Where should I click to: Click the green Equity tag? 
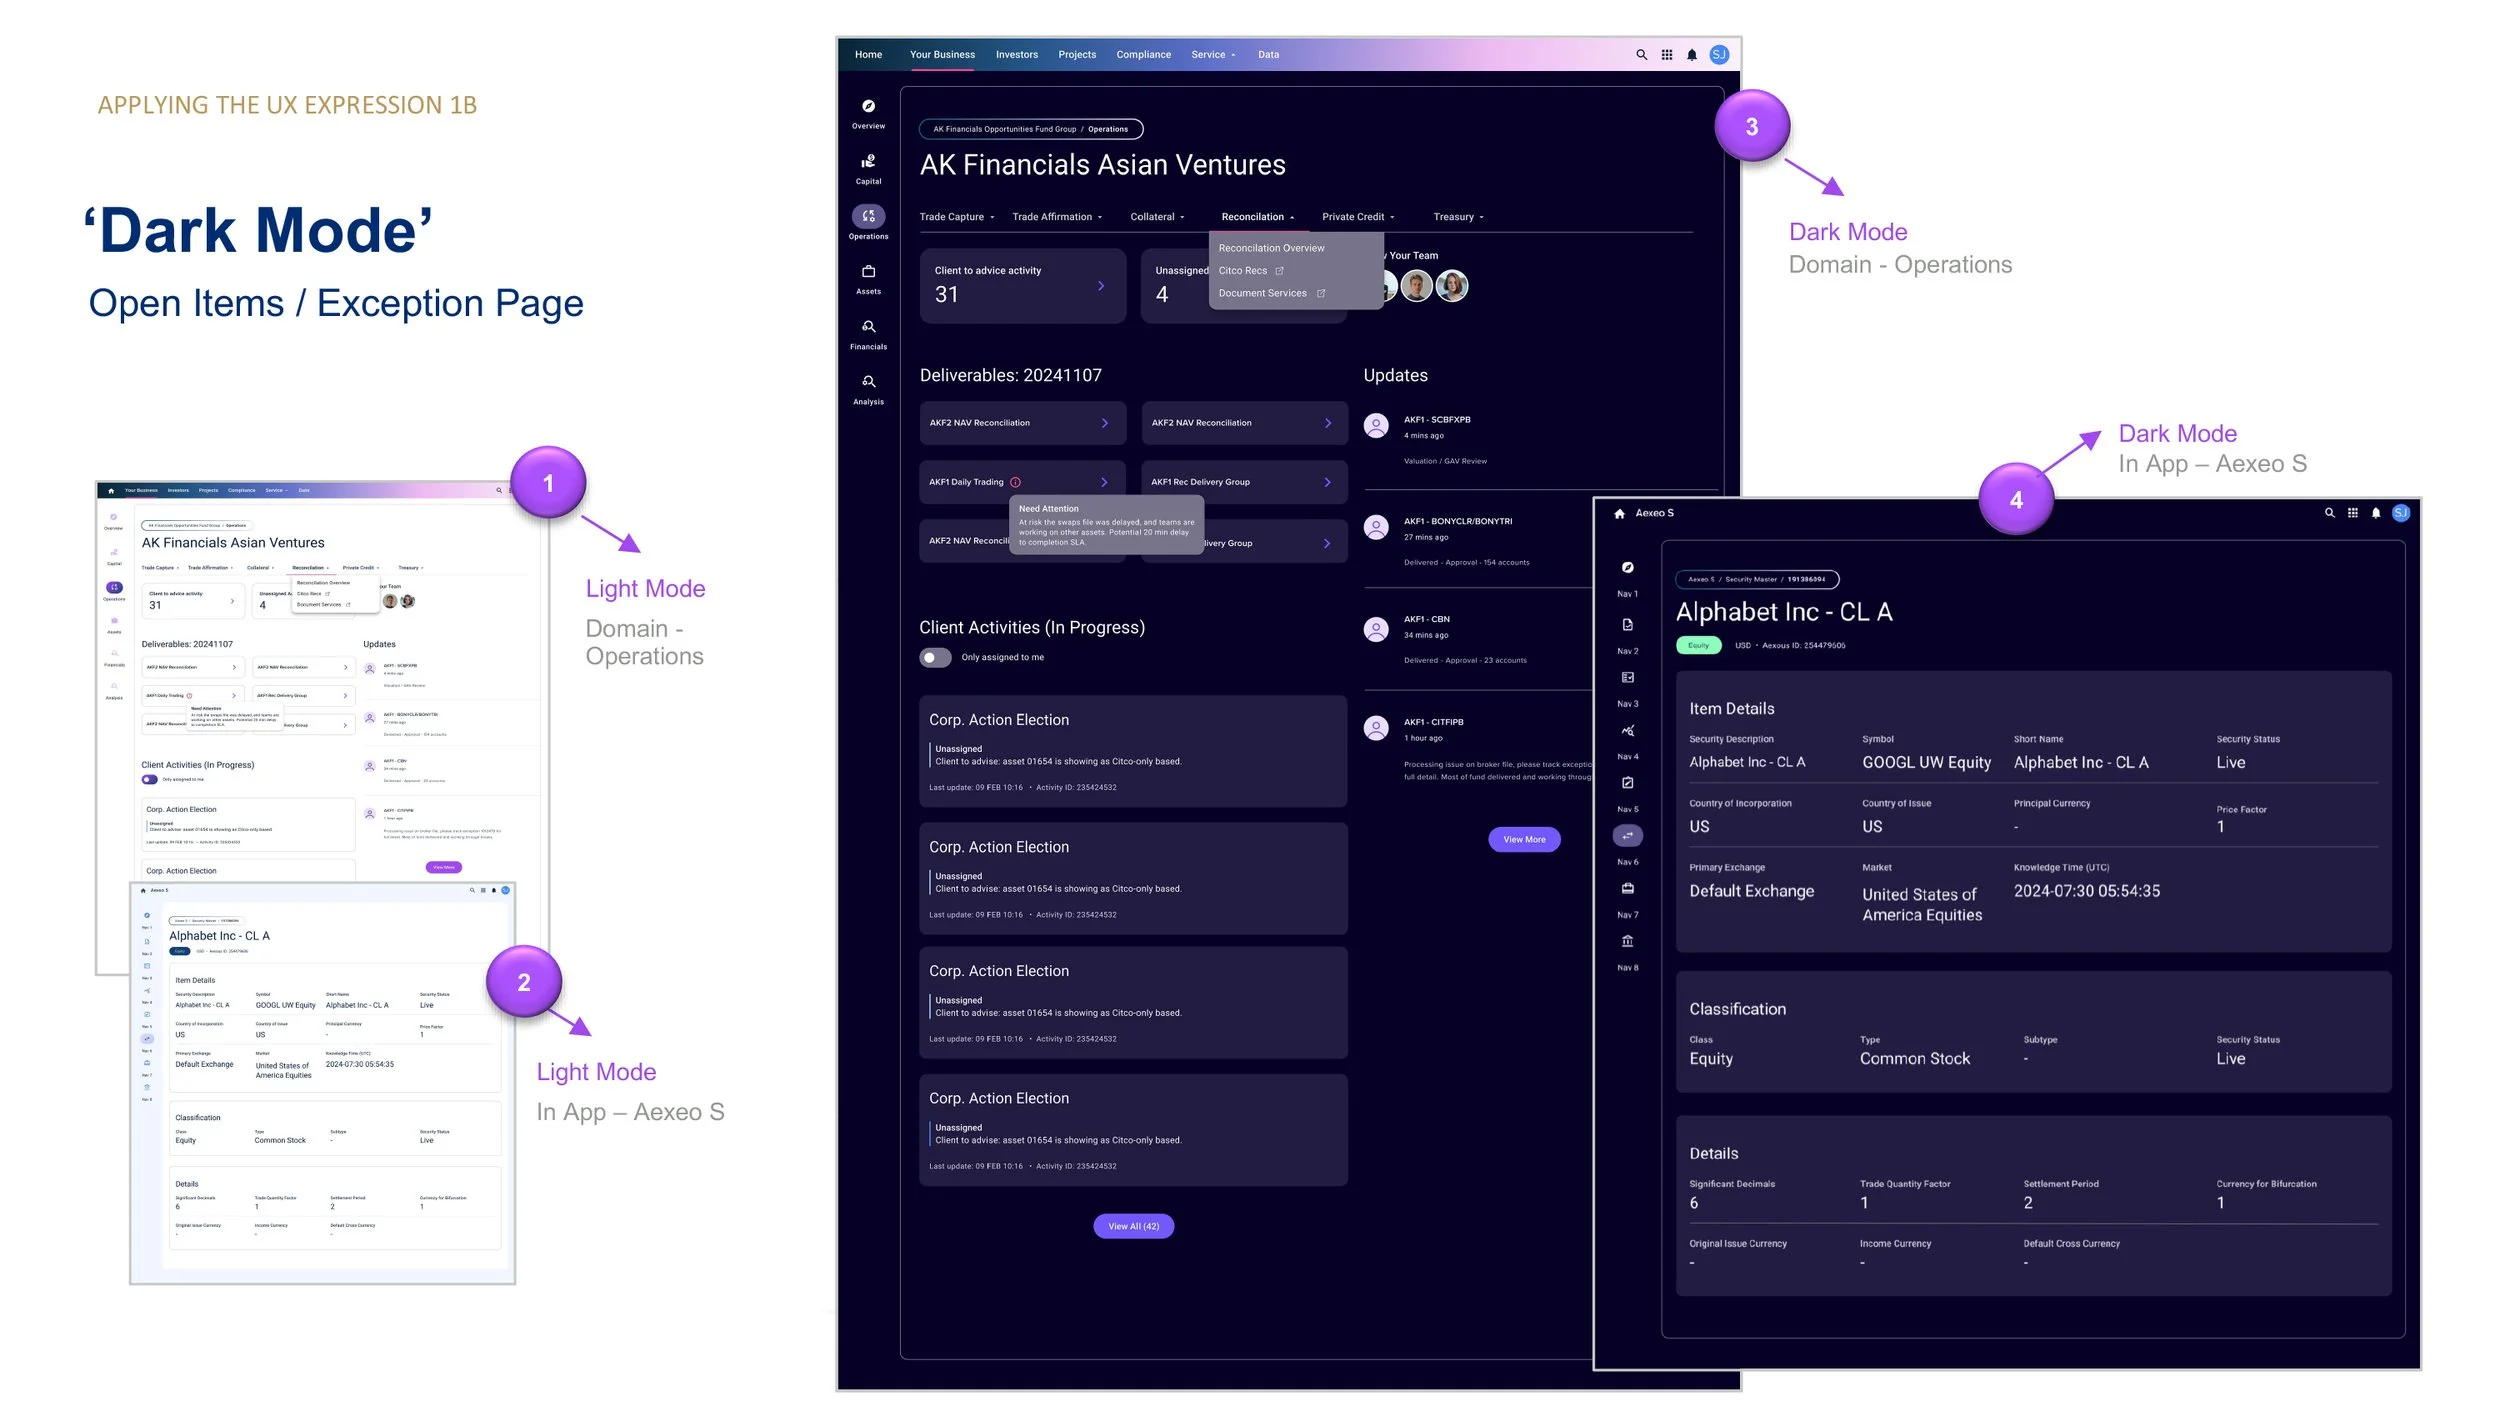(1698, 646)
